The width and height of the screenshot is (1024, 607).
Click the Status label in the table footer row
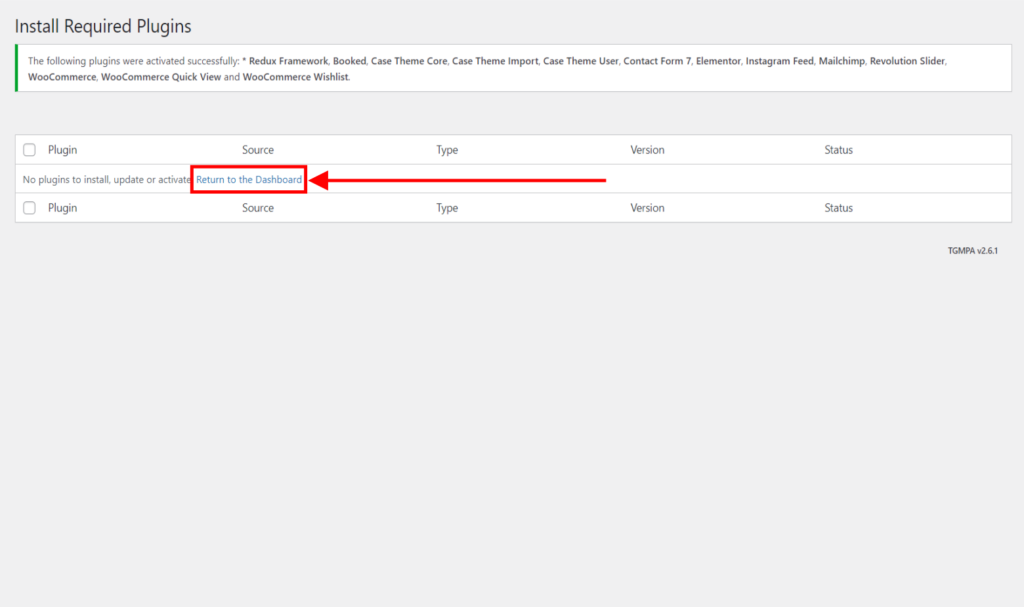[838, 208]
